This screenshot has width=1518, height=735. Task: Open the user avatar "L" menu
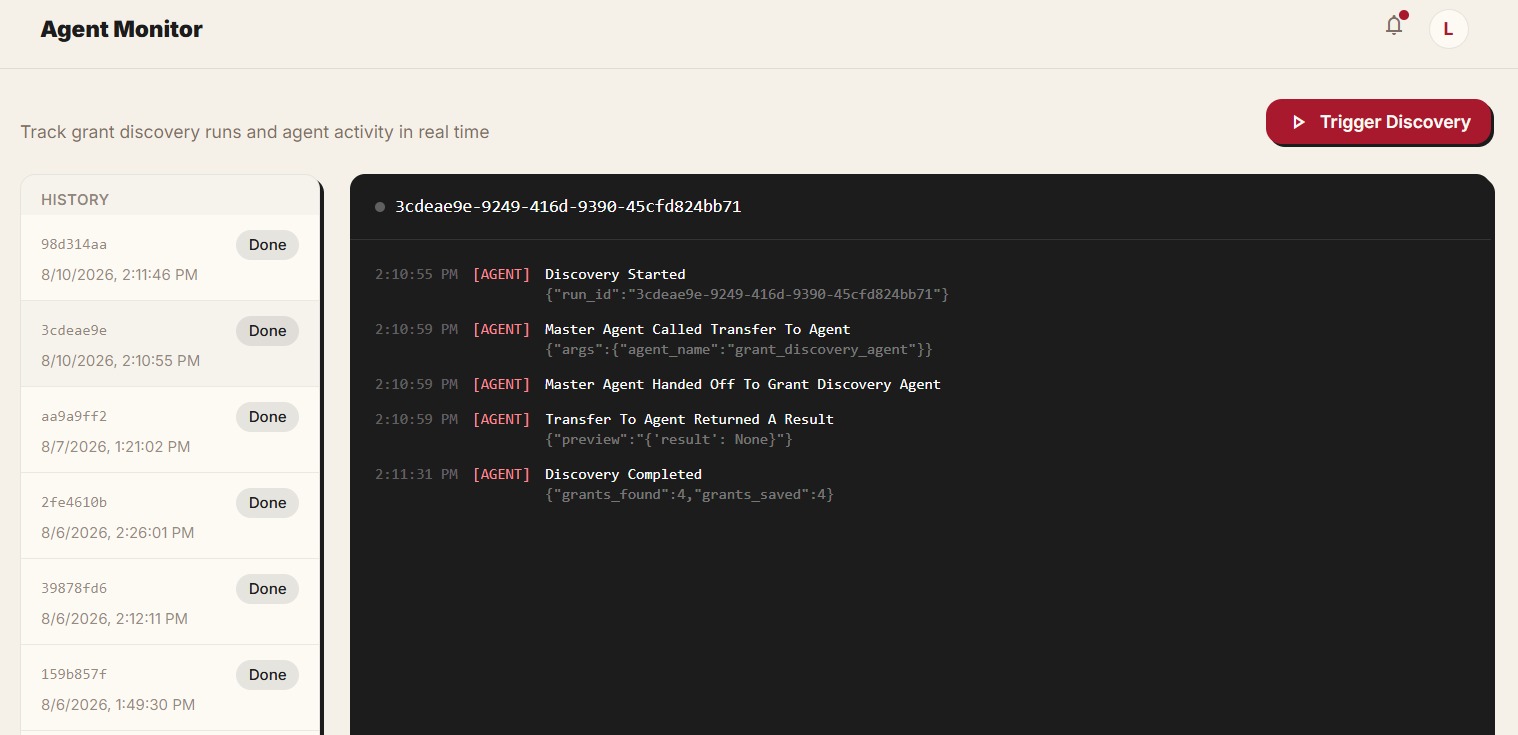(1448, 29)
